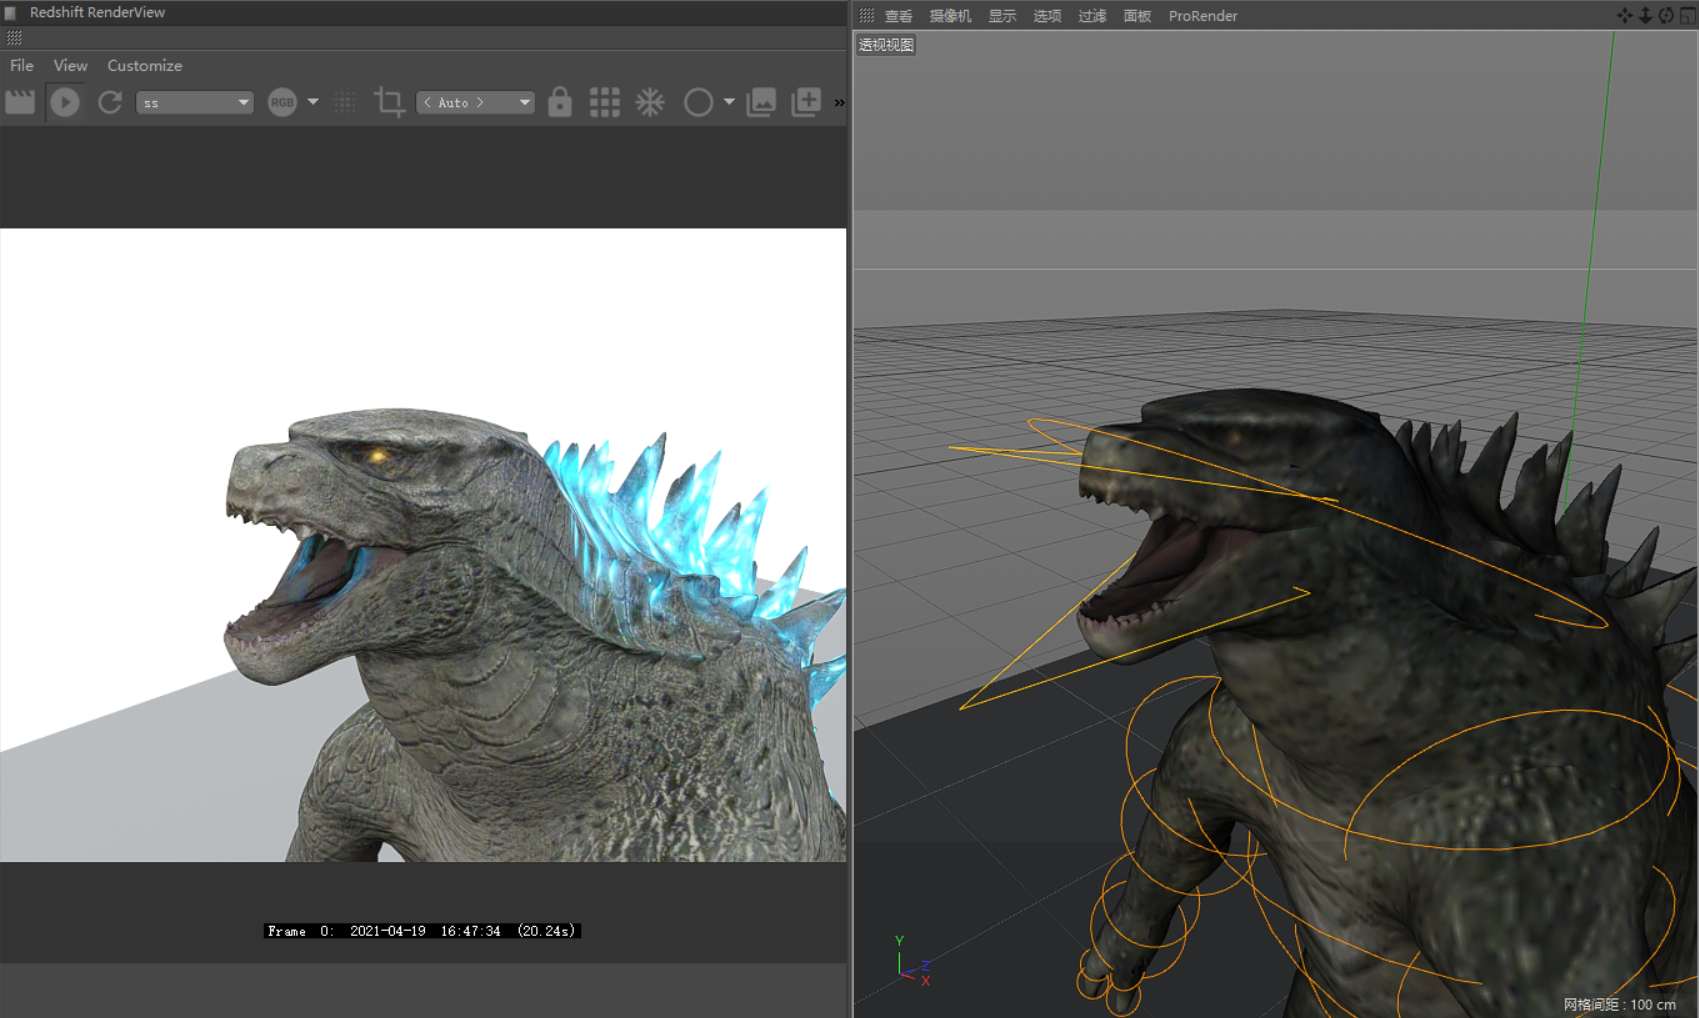Click the dotted bucket grid icon

point(345,102)
